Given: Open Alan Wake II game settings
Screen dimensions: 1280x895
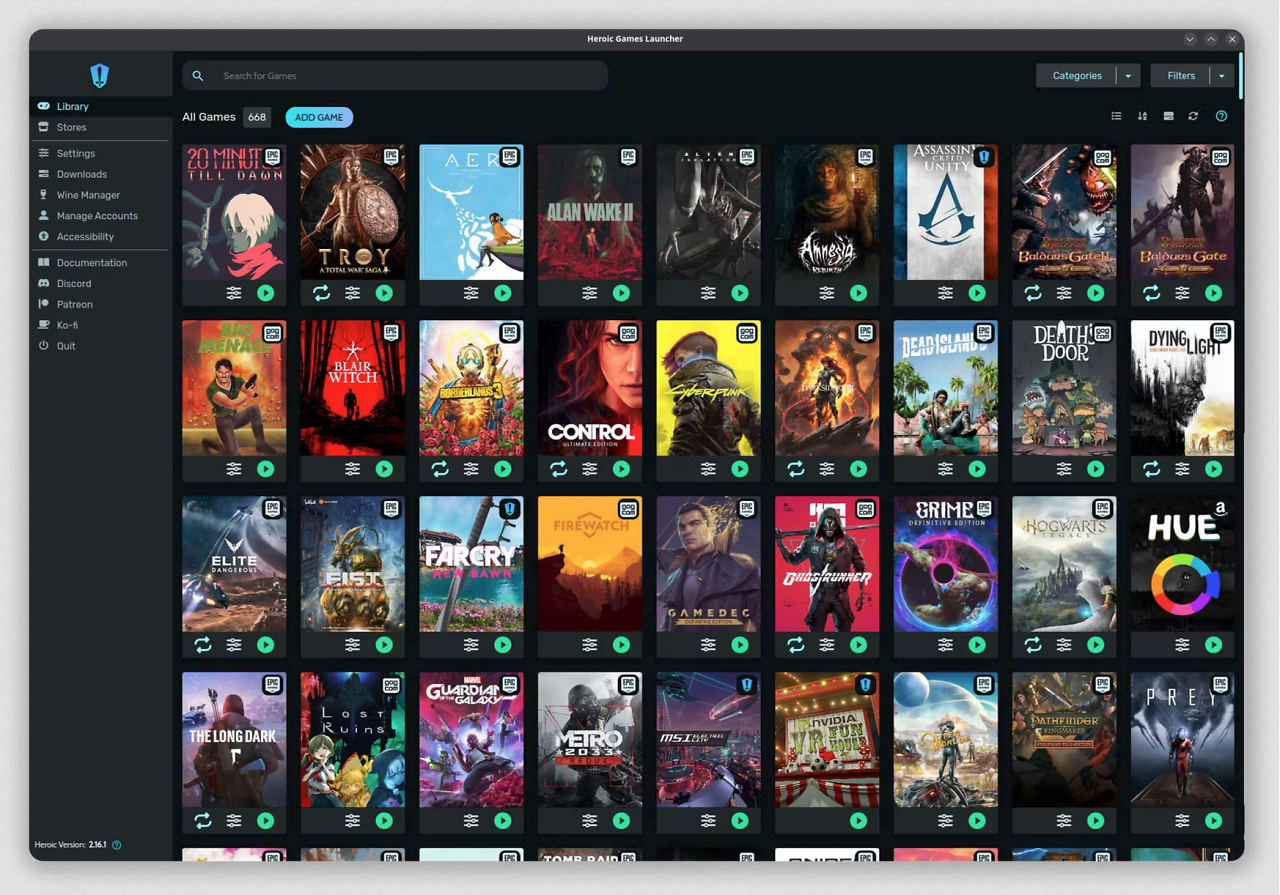Looking at the screenshot, I should click(x=590, y=293).
